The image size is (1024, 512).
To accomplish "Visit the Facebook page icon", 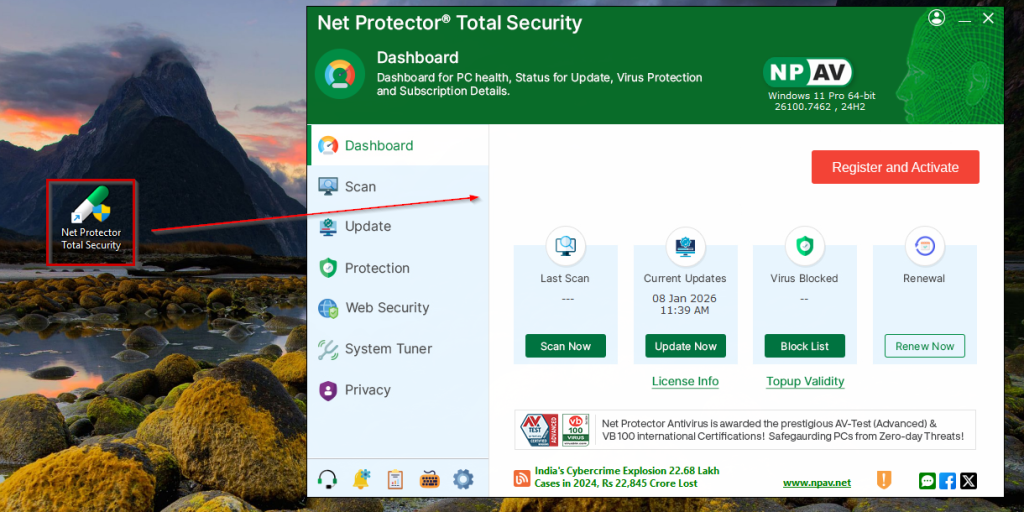I will tap(947, 481).
